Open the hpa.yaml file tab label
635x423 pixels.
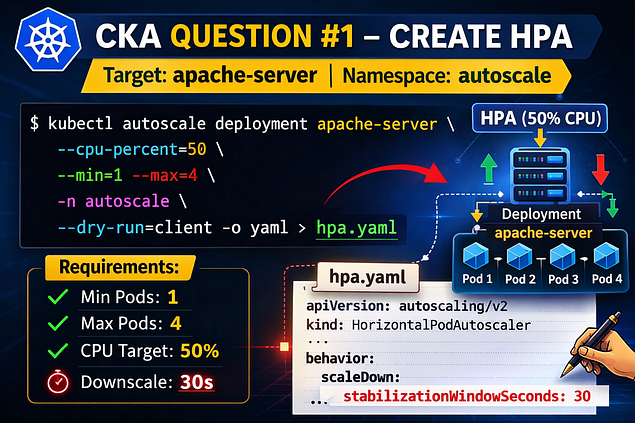point(367,277)
